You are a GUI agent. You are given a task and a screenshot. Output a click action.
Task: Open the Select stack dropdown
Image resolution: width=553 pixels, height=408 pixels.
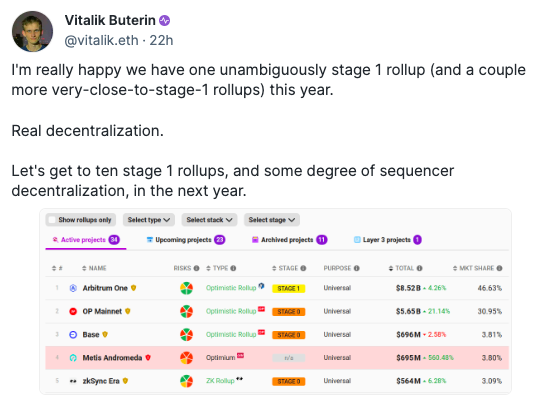tap(209, 220)
